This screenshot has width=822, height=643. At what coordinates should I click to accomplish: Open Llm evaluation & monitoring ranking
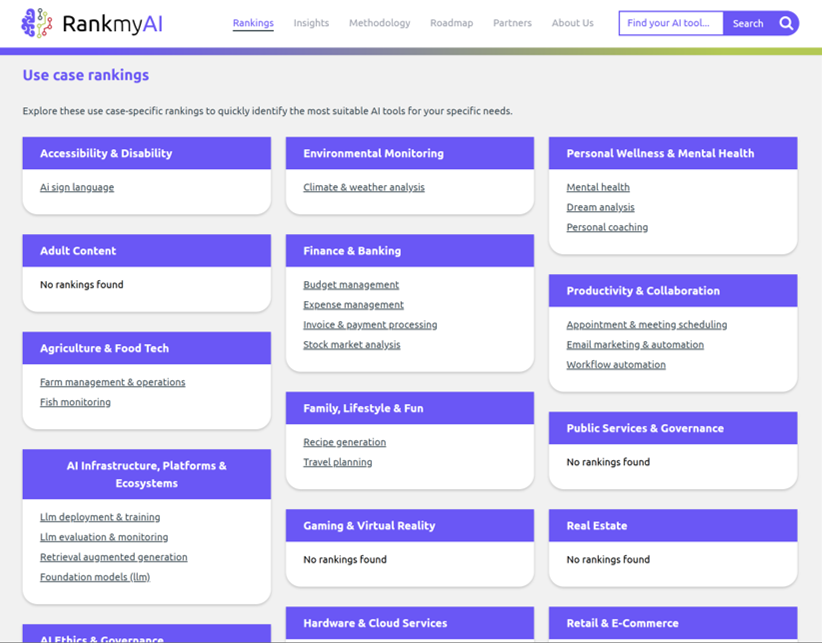pyautogui.click(x=104, y=537)
